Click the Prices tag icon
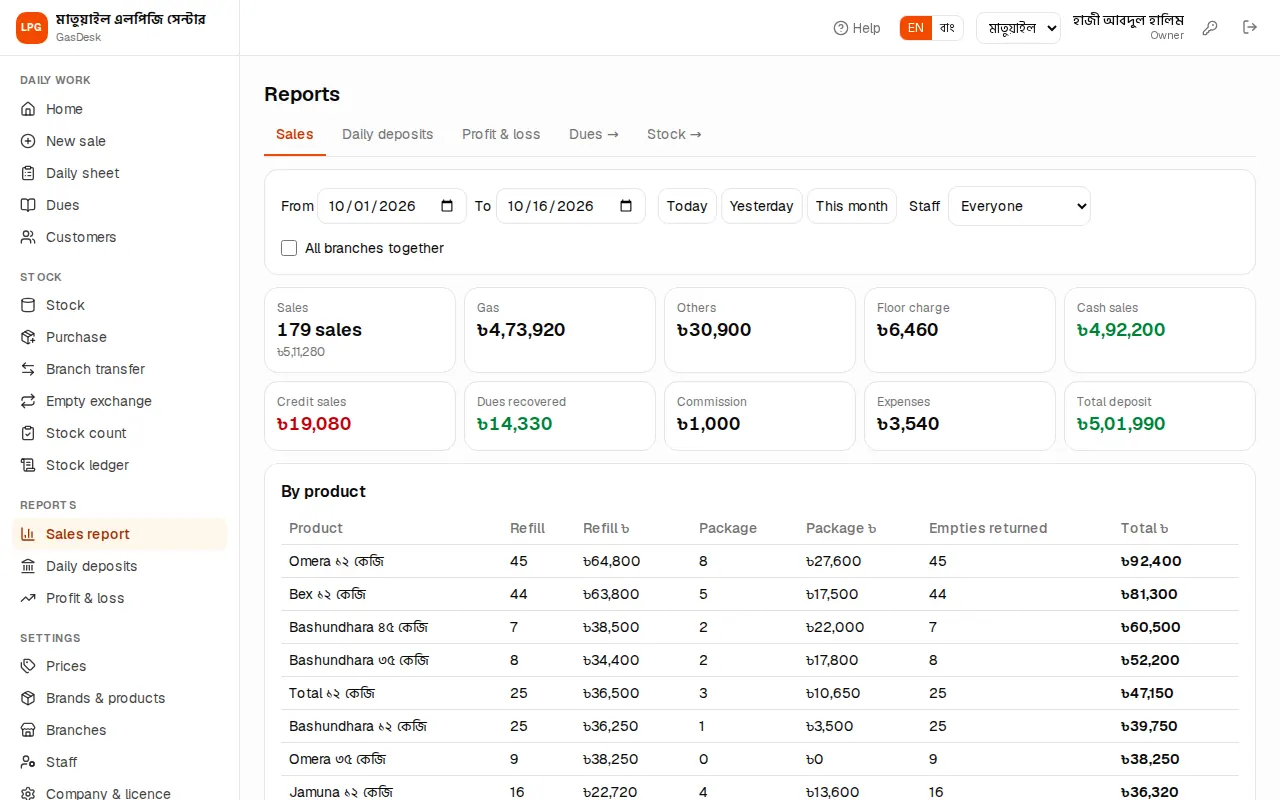The height and width of the screenshot is (800, 1280). (28, 666)
